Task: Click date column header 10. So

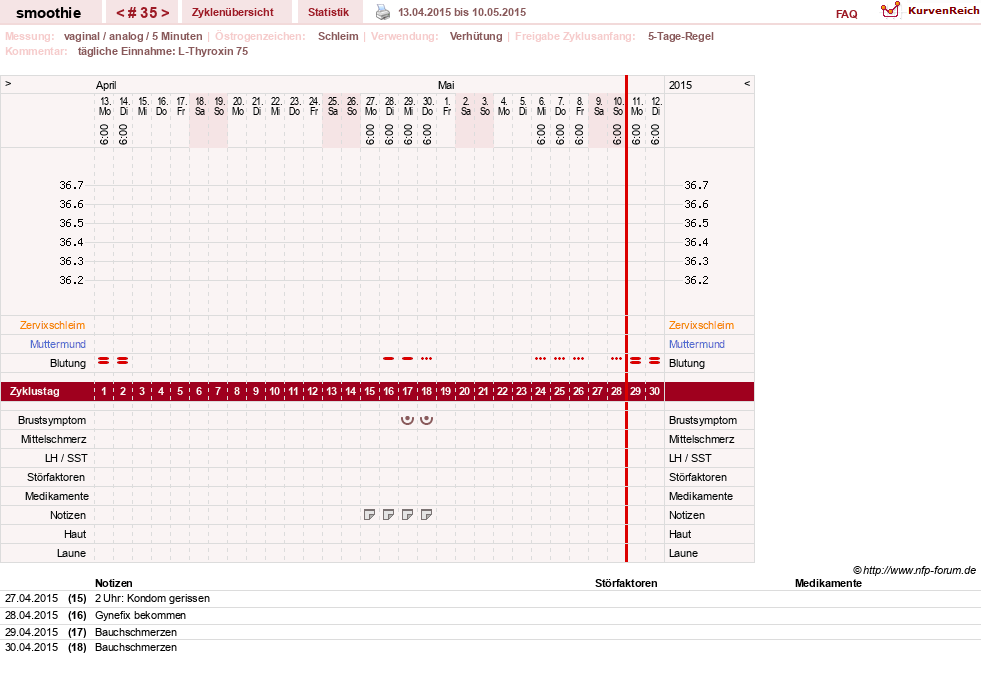Action: 618,106
